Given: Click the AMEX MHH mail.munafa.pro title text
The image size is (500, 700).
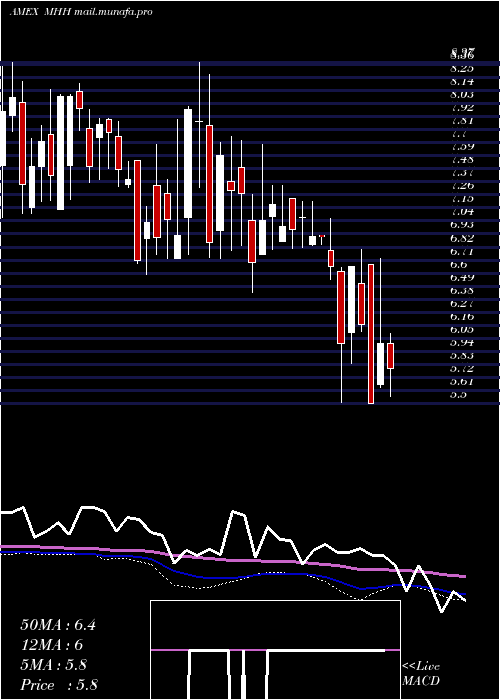Looking at the screenshot, I should (x=81, y=12).
